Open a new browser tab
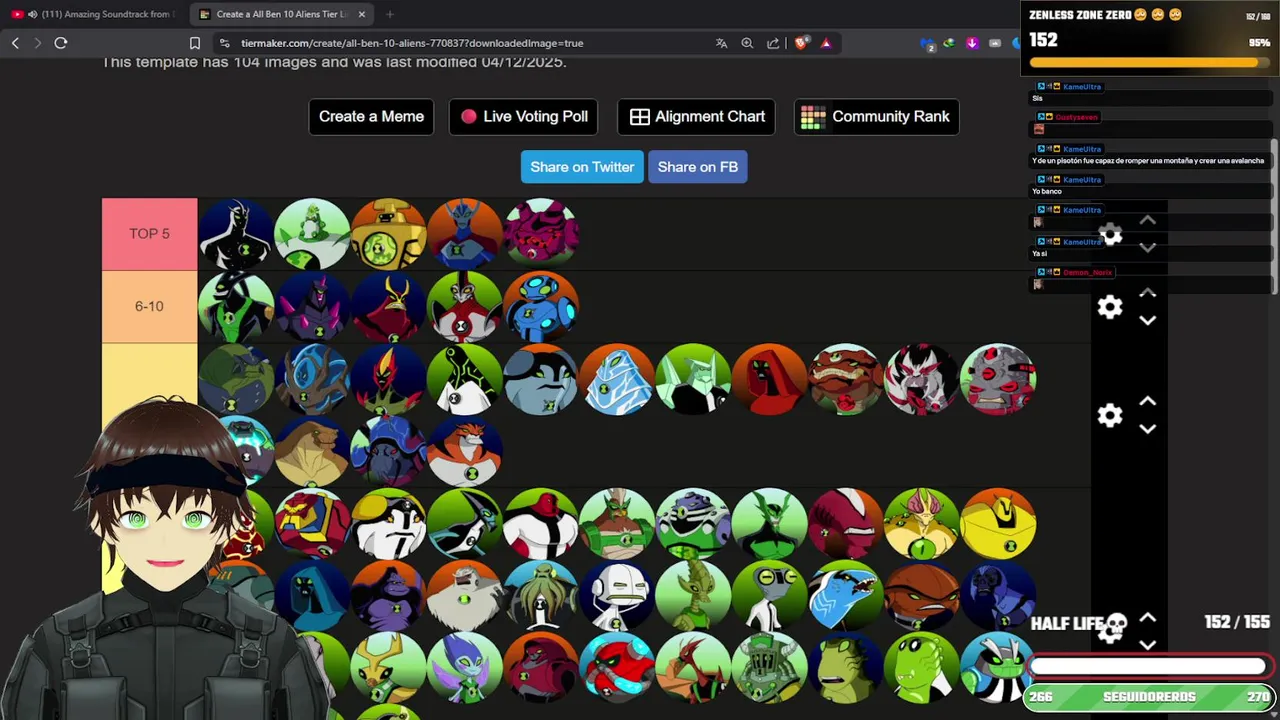This screenshot has width=1280, height=720. point(390,14)
